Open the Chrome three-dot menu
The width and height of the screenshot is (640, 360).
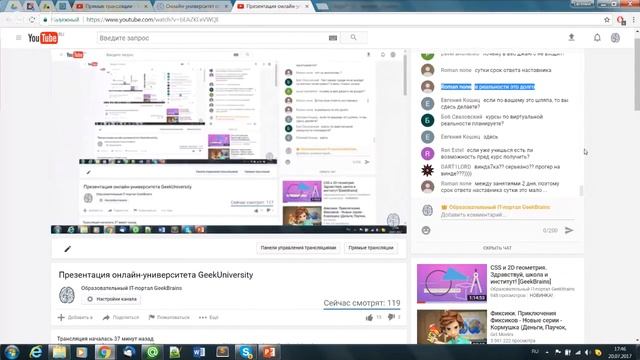coord(634,20)
